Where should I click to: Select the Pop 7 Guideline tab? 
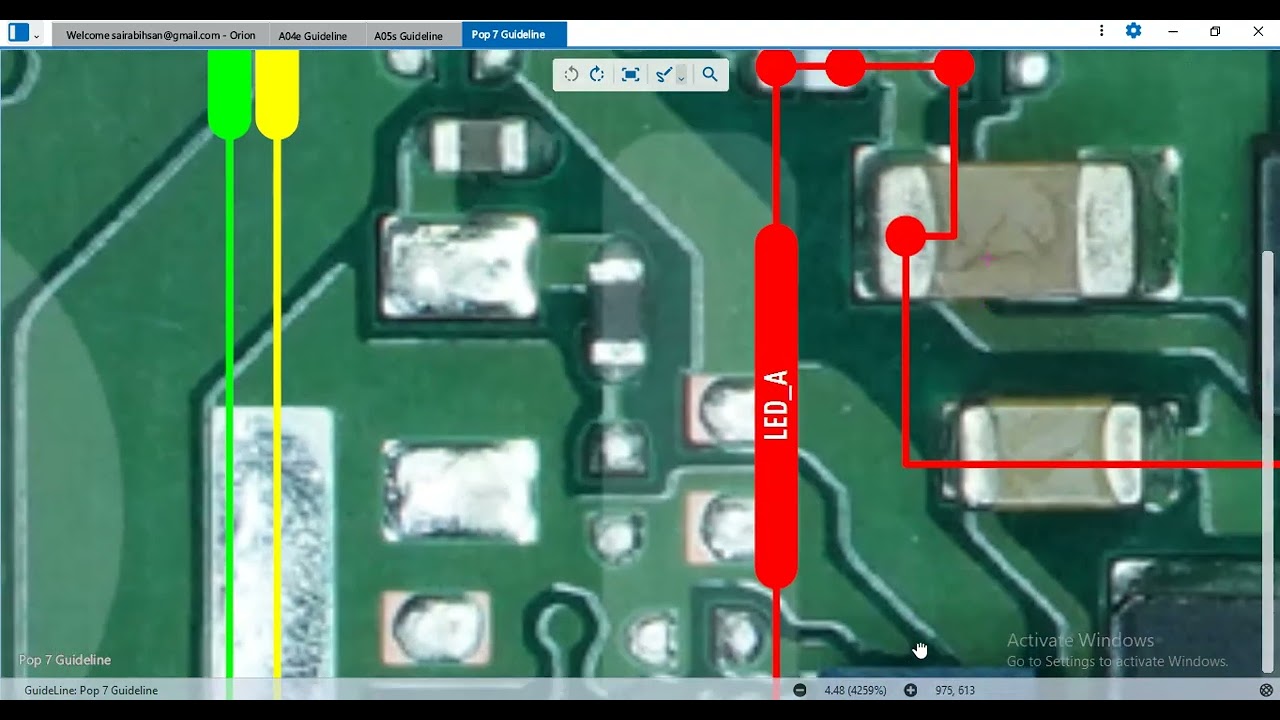coord(514,34)
